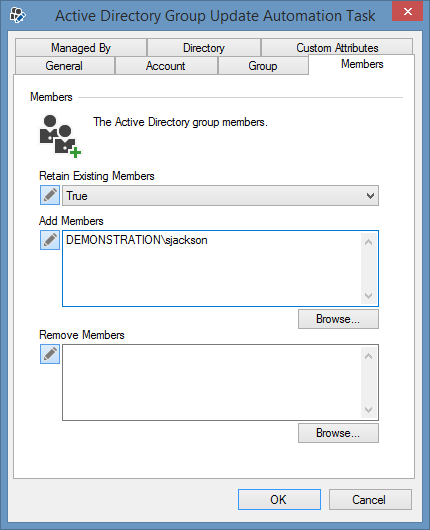This screenshot has height=530, width=430.
Task: Click pencil icon beside Add Members box
Action: tap(50, 240)
